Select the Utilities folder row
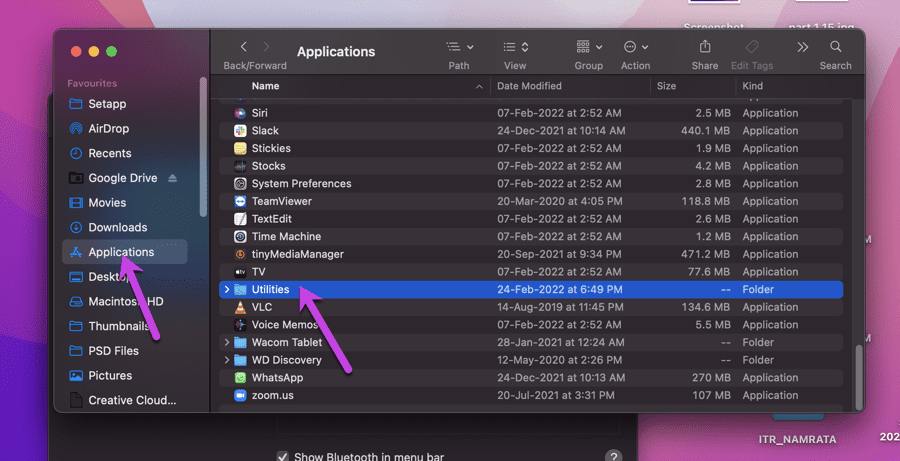This screenshot has width=900, height=461. 531,289
